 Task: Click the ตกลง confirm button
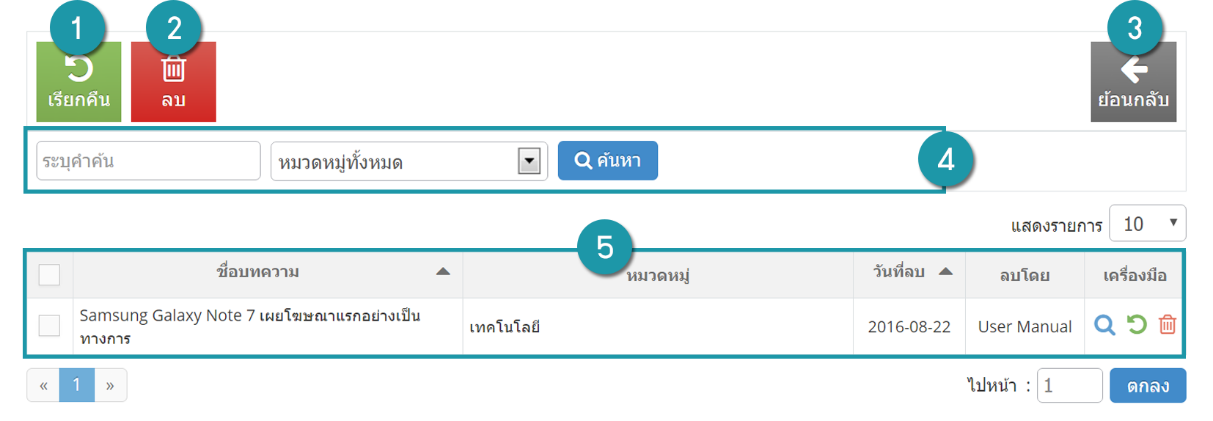pyautogui.click(x=1148, y=385)
